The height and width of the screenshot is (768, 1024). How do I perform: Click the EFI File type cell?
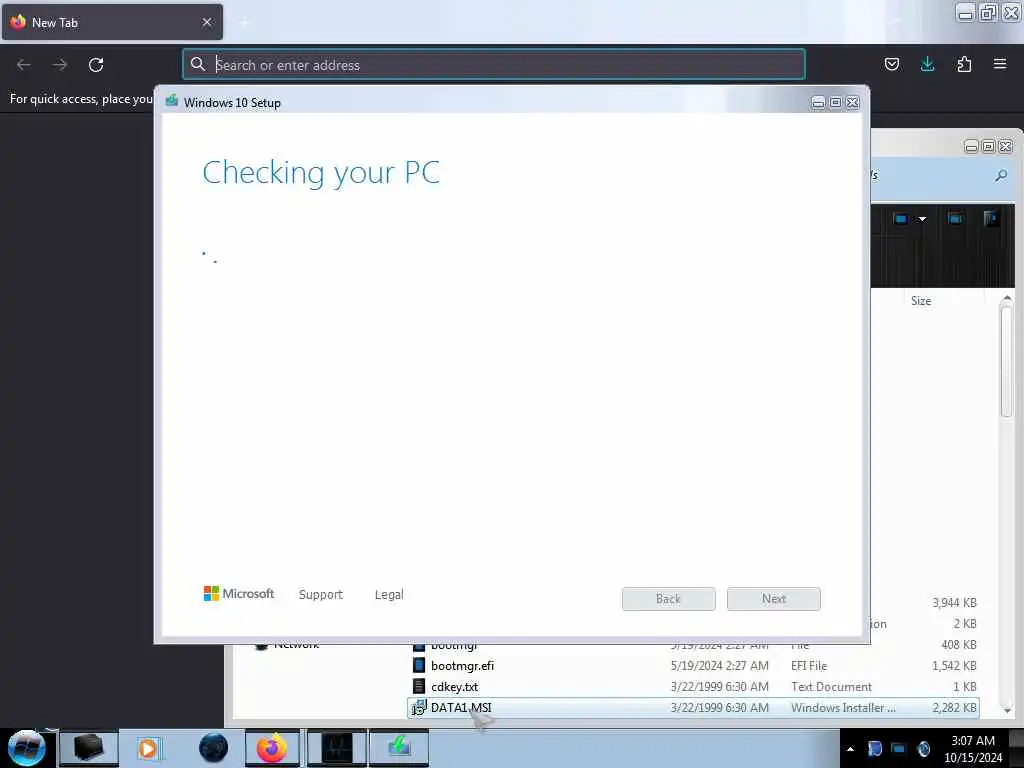pyautogui.click(x=809, y=666)
